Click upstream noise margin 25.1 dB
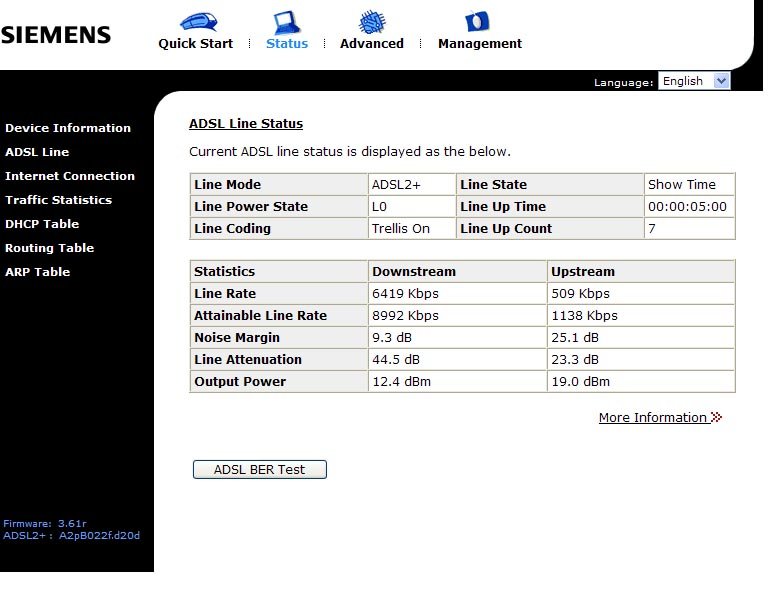Screen dimensions: 782x596 (x=575, y=338)
